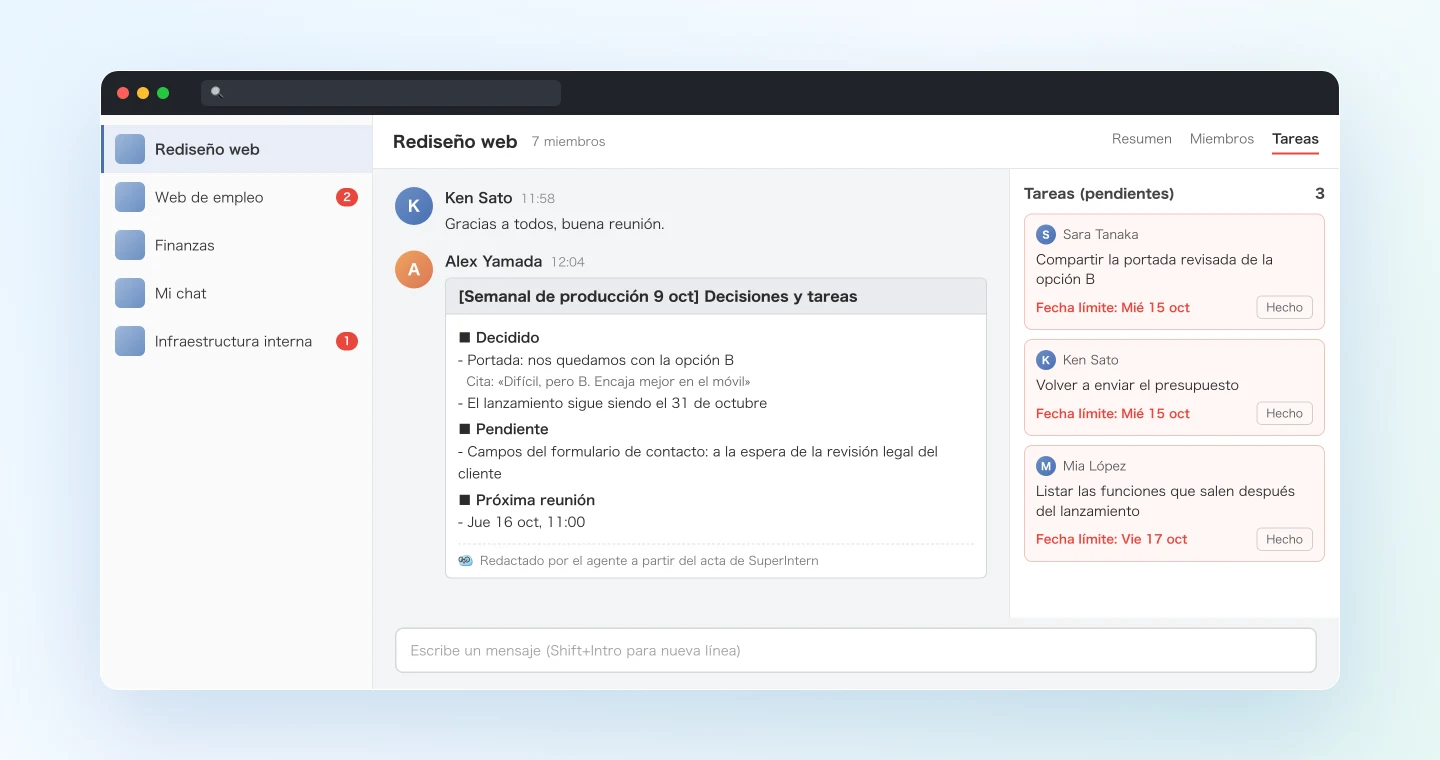Viewport: 1440px width, 760px height.
Task: Click Ken Sato's avatar in the chat
Action: [414, 206]
